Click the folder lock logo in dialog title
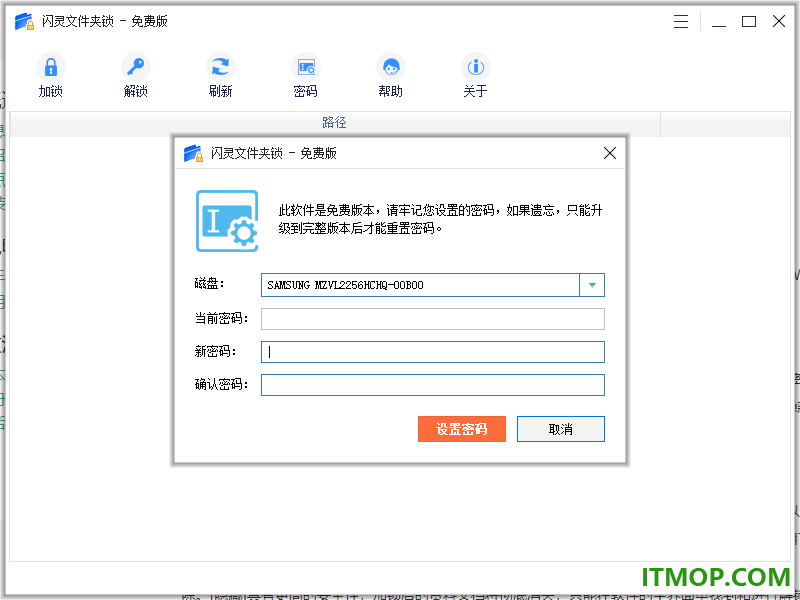This screenshot has width=800, height=600. (193, 153)
